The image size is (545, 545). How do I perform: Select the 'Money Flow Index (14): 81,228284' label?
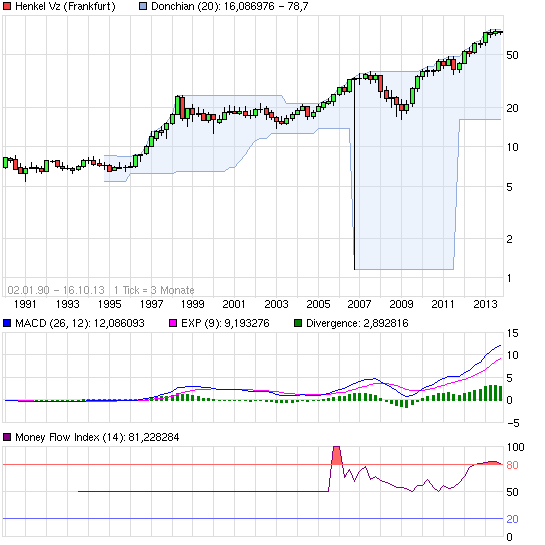97,437
